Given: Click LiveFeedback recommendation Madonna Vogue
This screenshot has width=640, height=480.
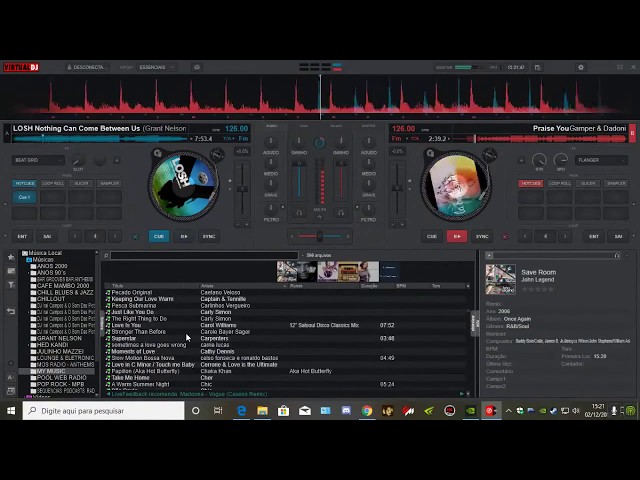Looking at the screenshot, I should pos(189,394).
